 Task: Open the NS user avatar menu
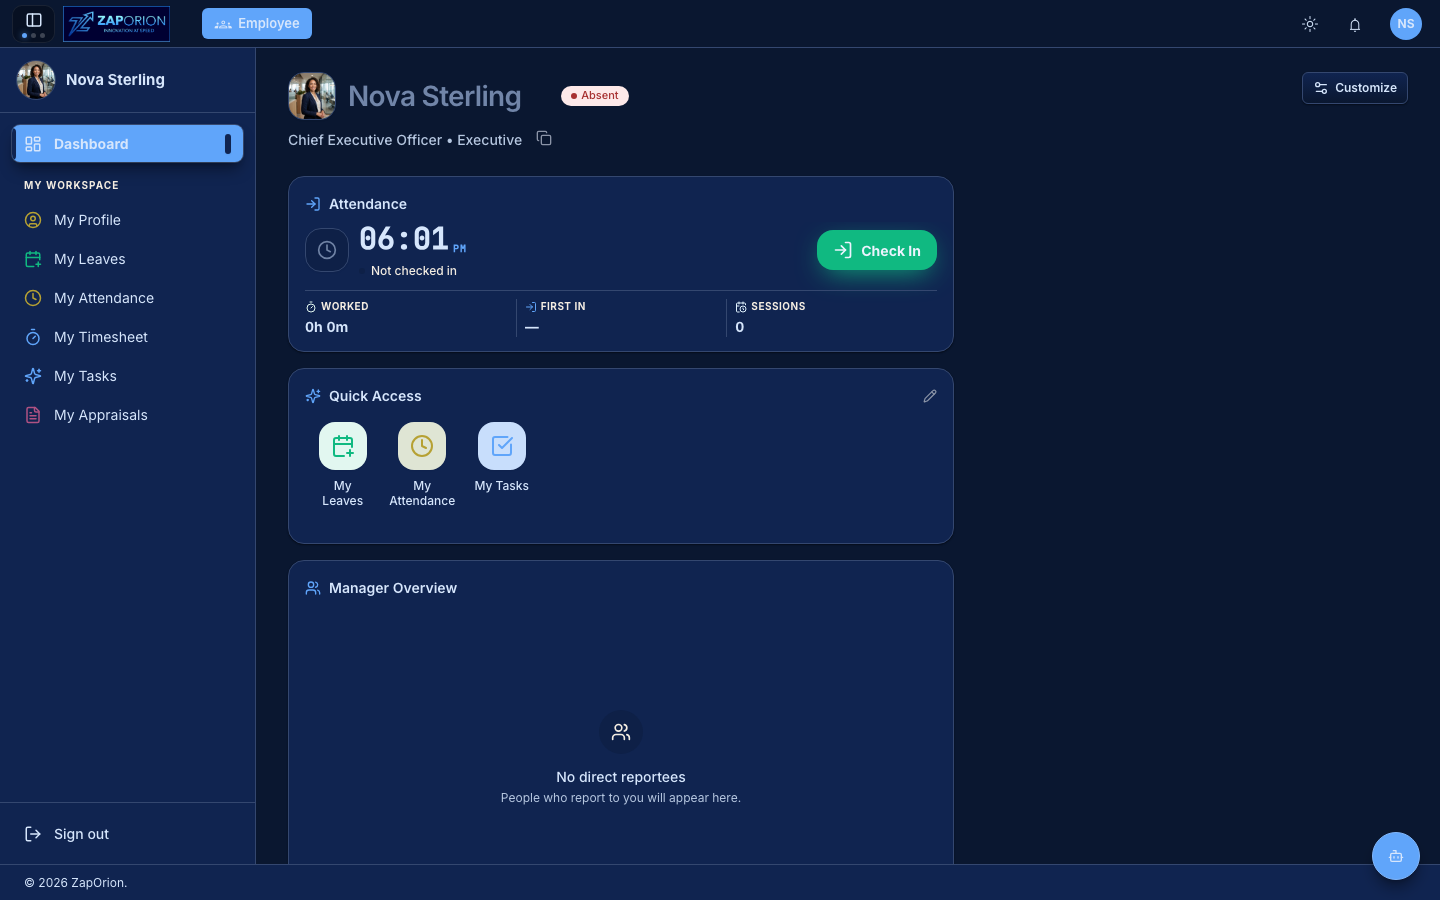click(1406, 24)
